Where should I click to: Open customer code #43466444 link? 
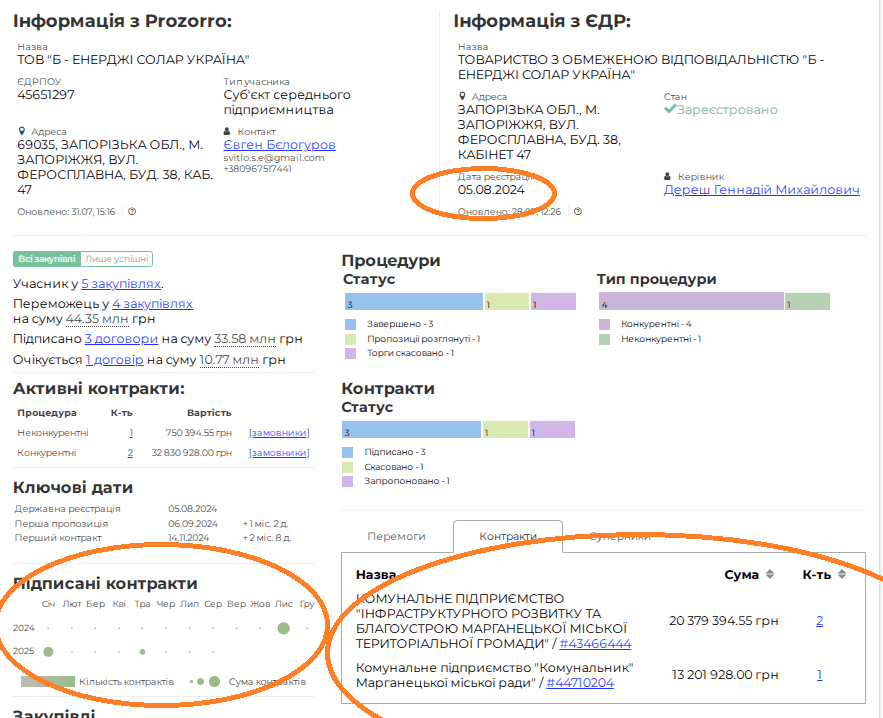(595, 644)
